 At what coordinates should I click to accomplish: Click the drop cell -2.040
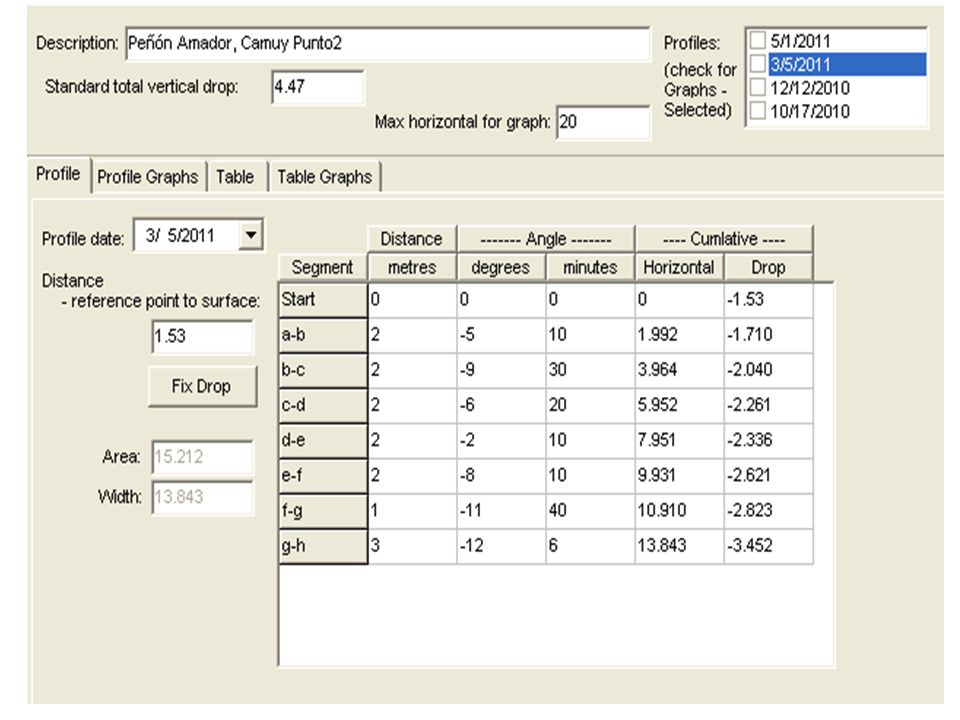click(768, 370)
